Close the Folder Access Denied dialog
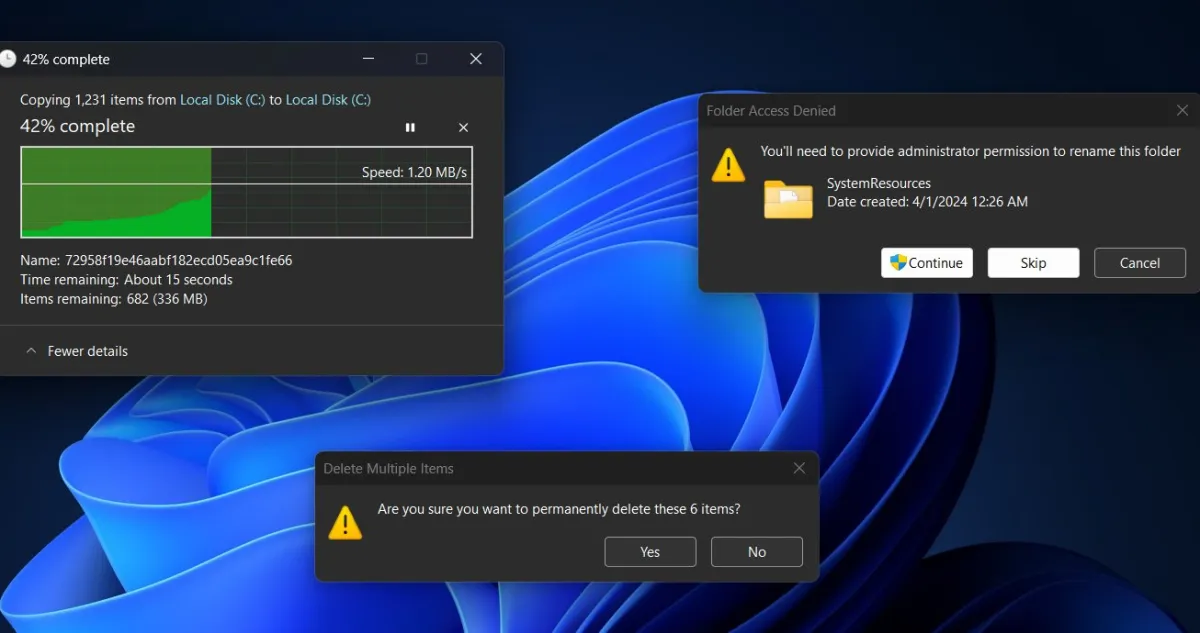The height and width of the screenshot is (633, 1200). pos(1181,110)
